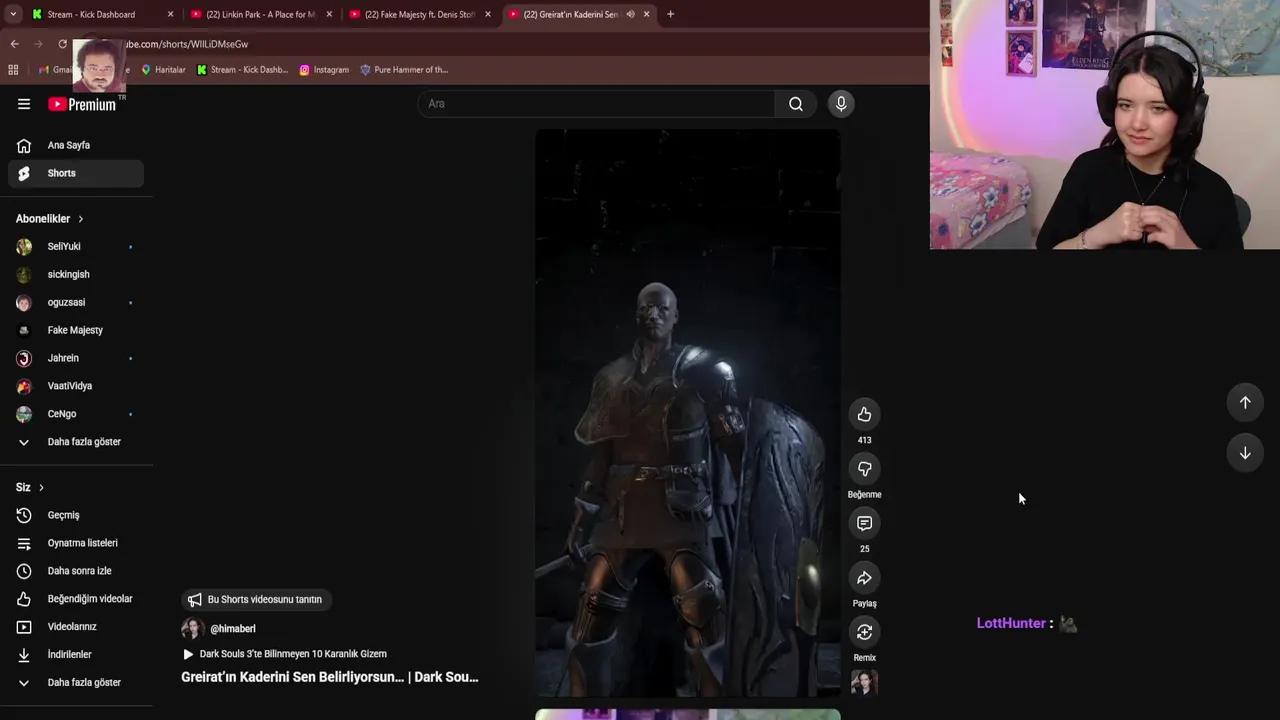Image resolution: width=1280 pixels, height=720 pixels.
Task: Click the Short title Greirat'ın Kaderini
Action: 330,677
